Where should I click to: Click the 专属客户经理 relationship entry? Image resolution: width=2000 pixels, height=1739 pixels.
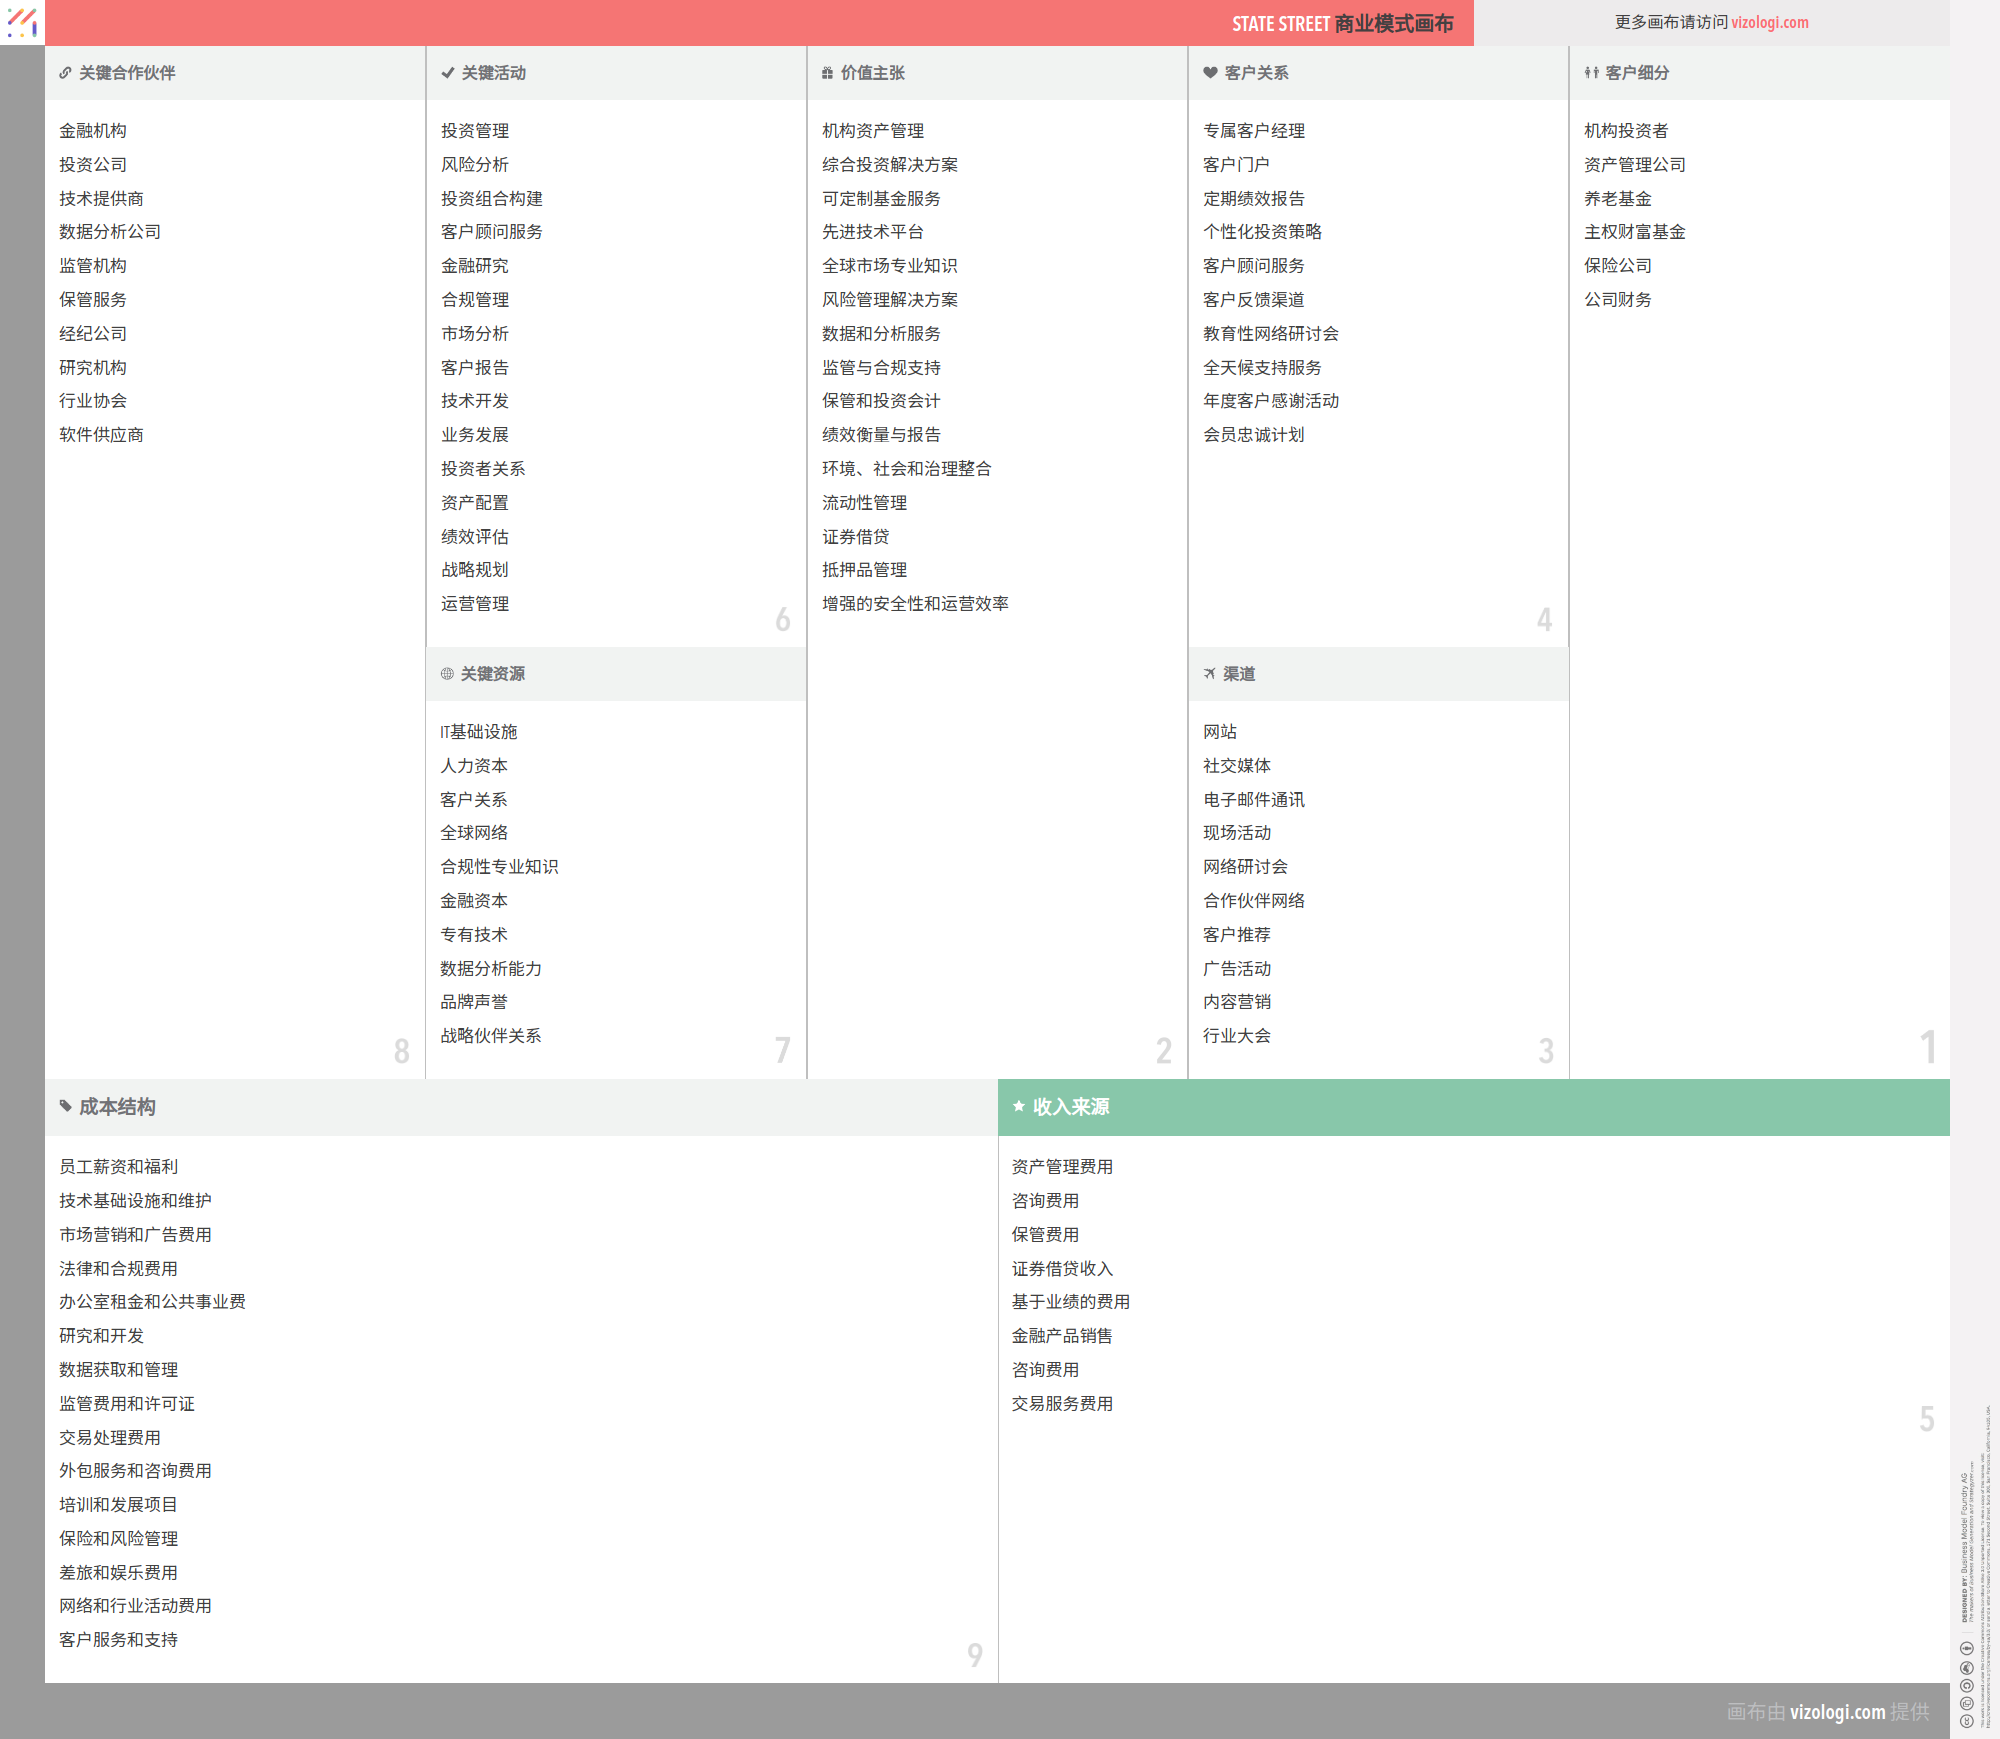(1253, 131)
